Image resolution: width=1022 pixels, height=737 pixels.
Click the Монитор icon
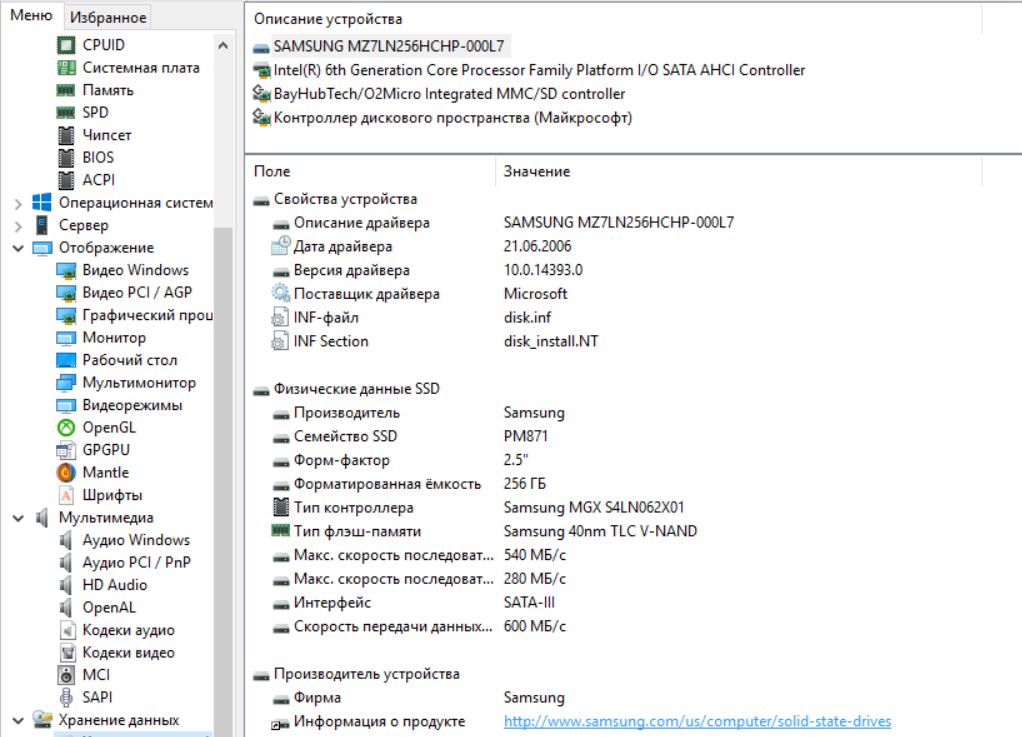click(66, 338)
